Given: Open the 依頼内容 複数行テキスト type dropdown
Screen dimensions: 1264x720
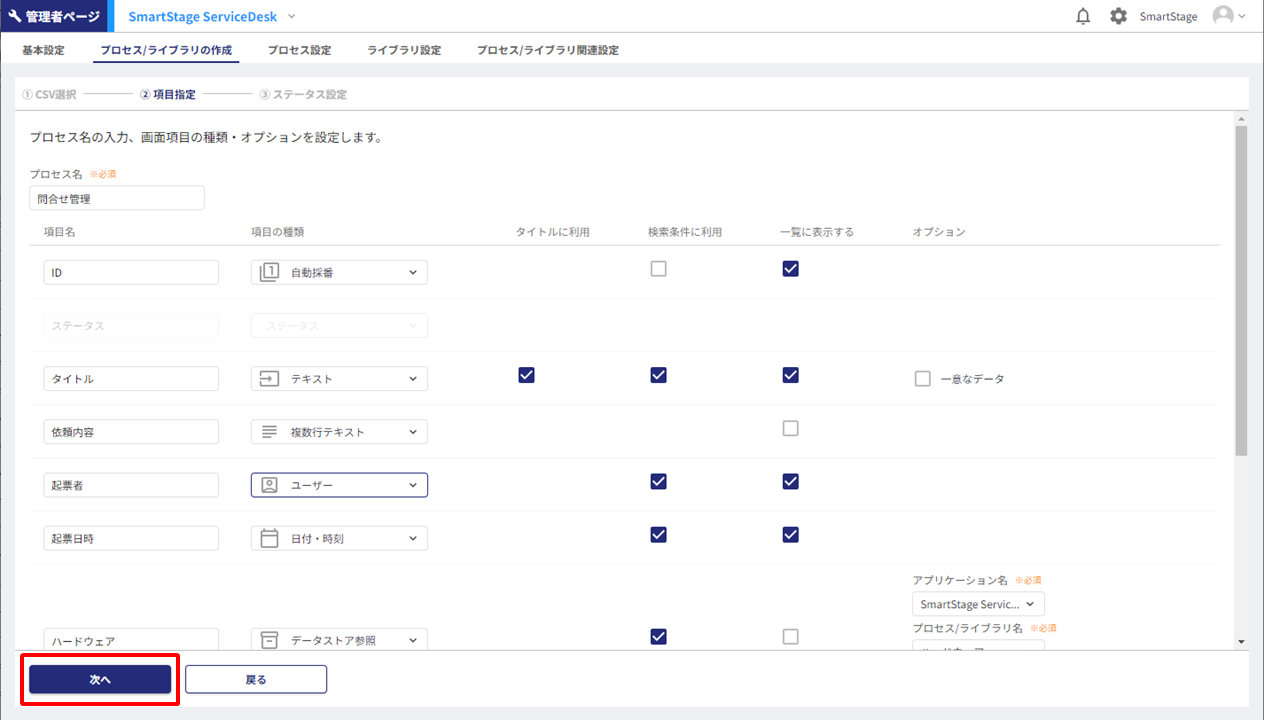Looking at the screenshot, I should coord(339,432).
